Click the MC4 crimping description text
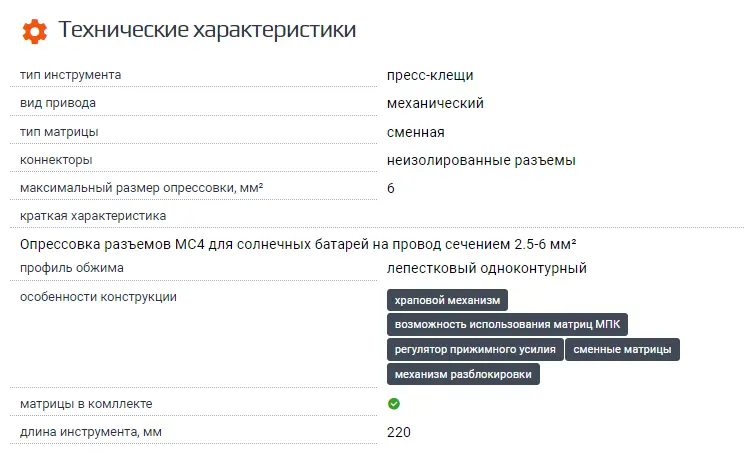Image resolution: width=754 pixels, height=472 pixels. pos(299,244)
